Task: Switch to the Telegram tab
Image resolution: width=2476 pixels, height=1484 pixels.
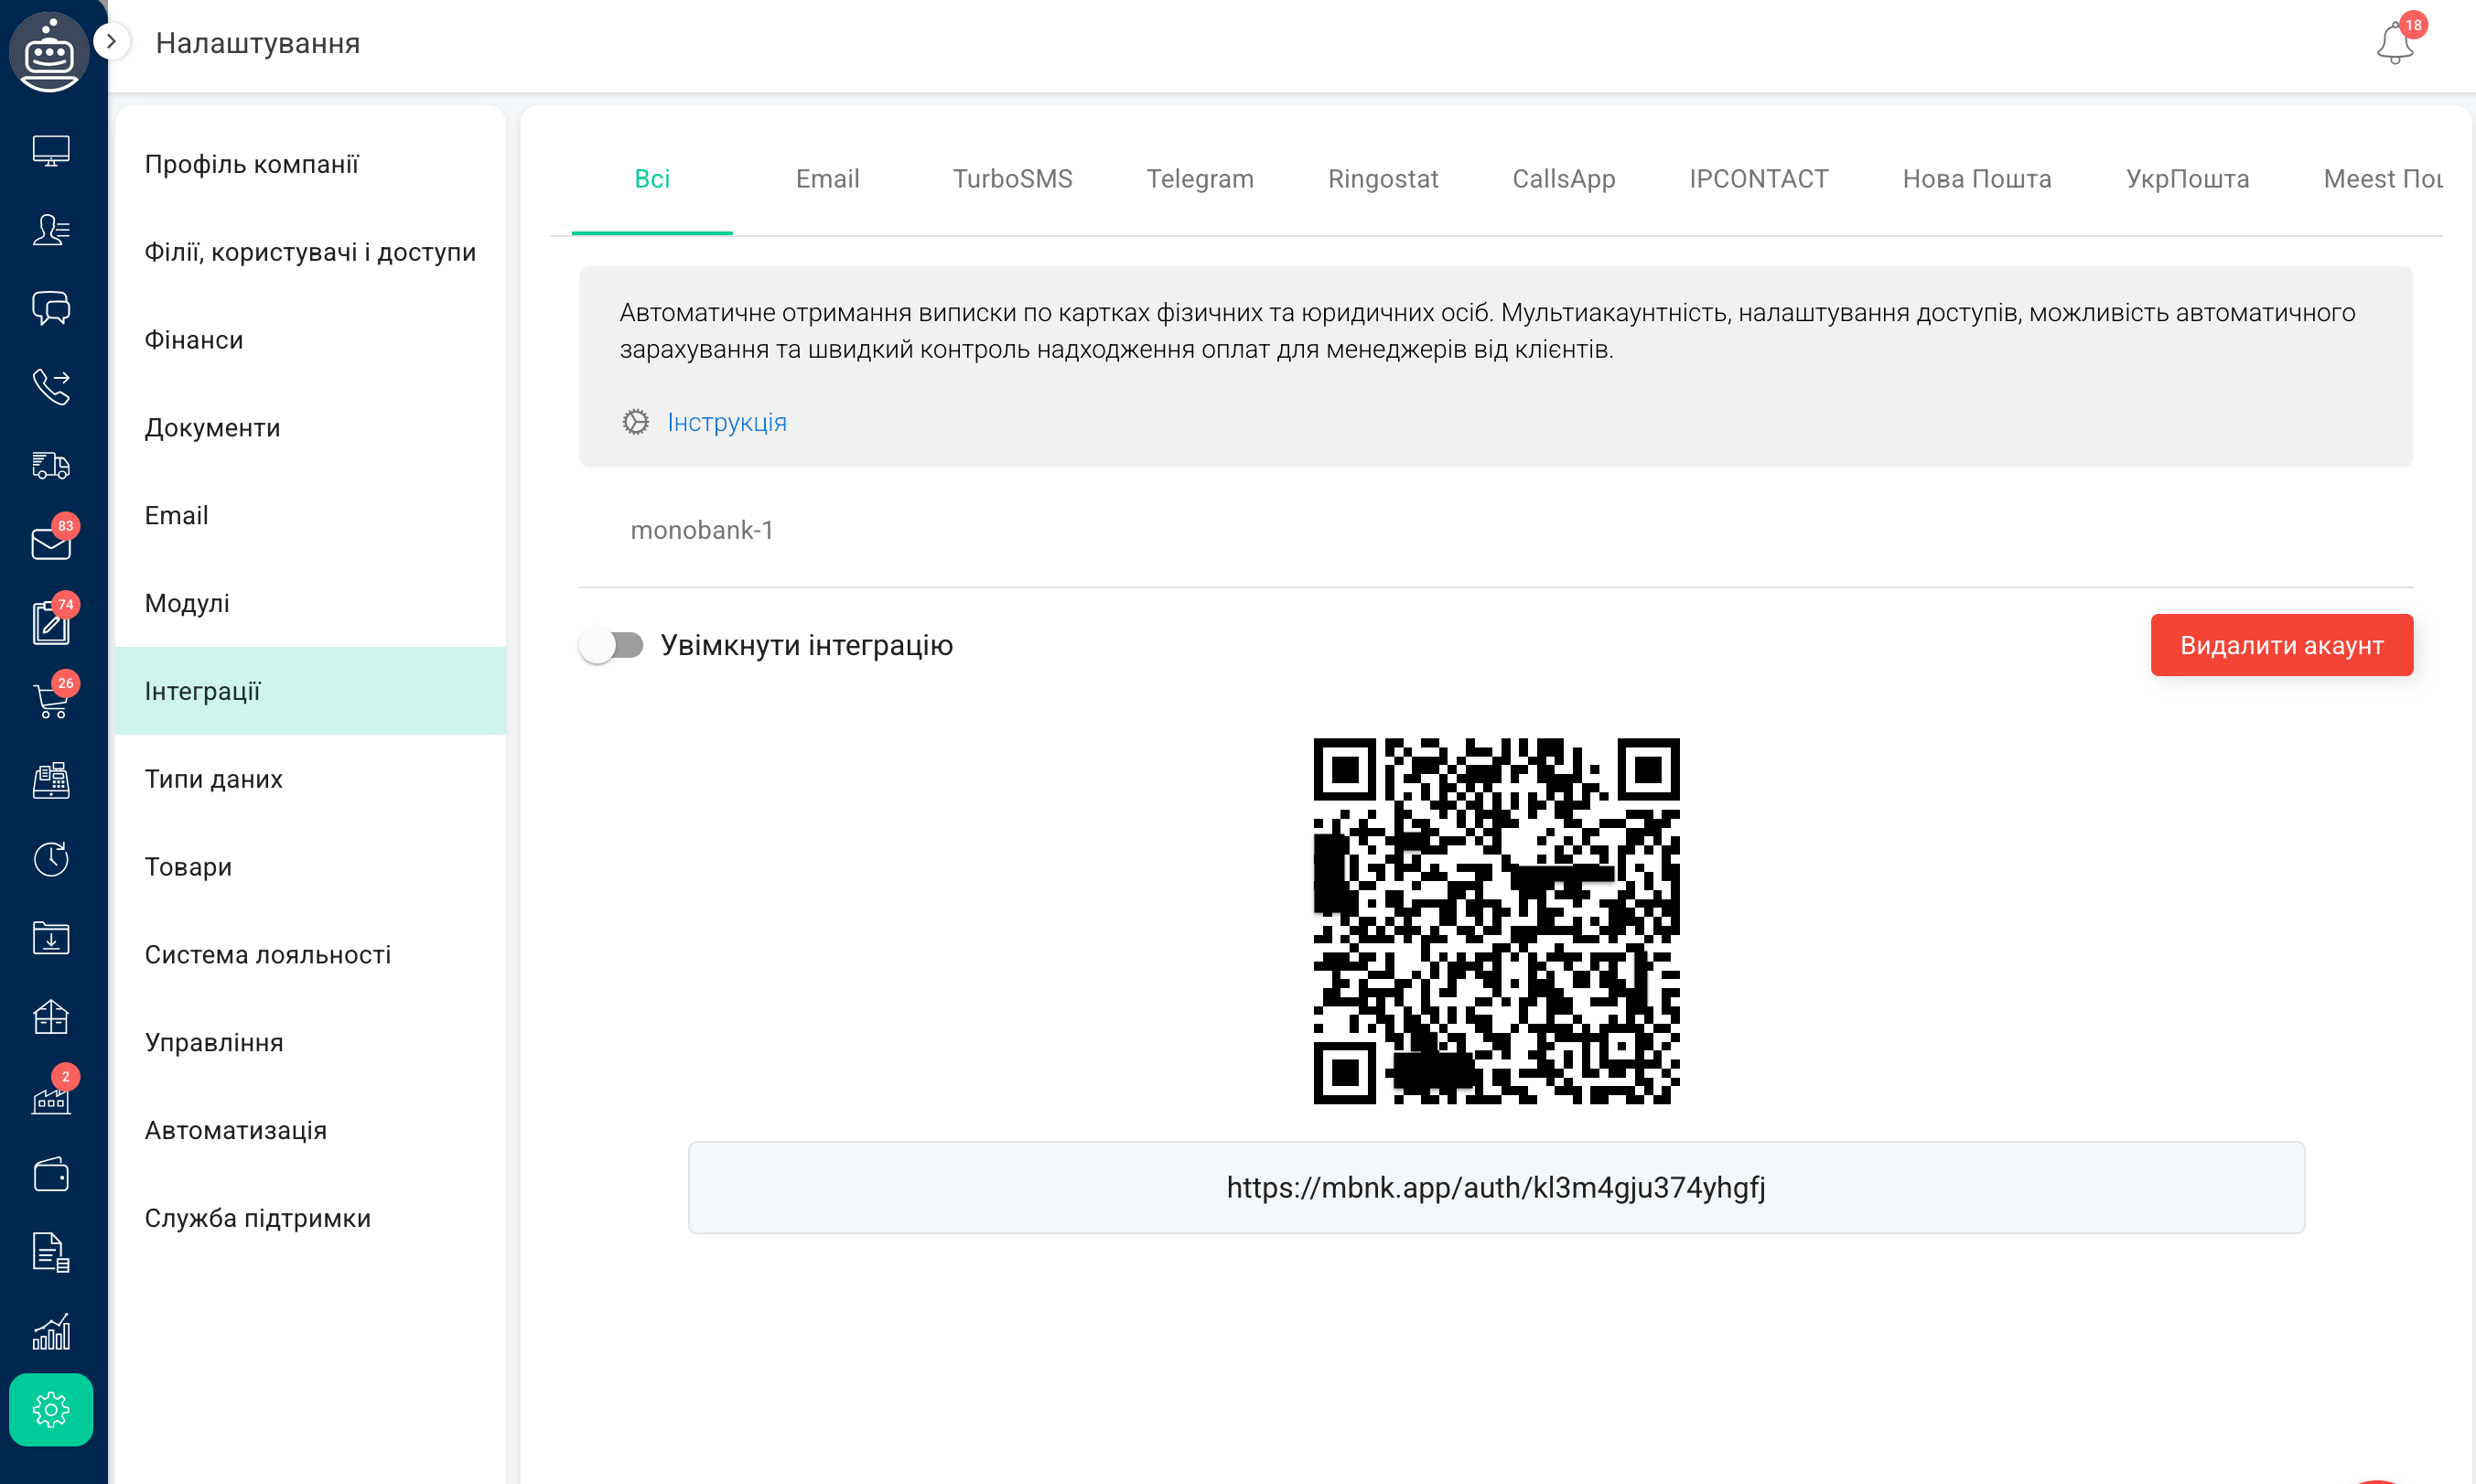Action: [1200, 179]
